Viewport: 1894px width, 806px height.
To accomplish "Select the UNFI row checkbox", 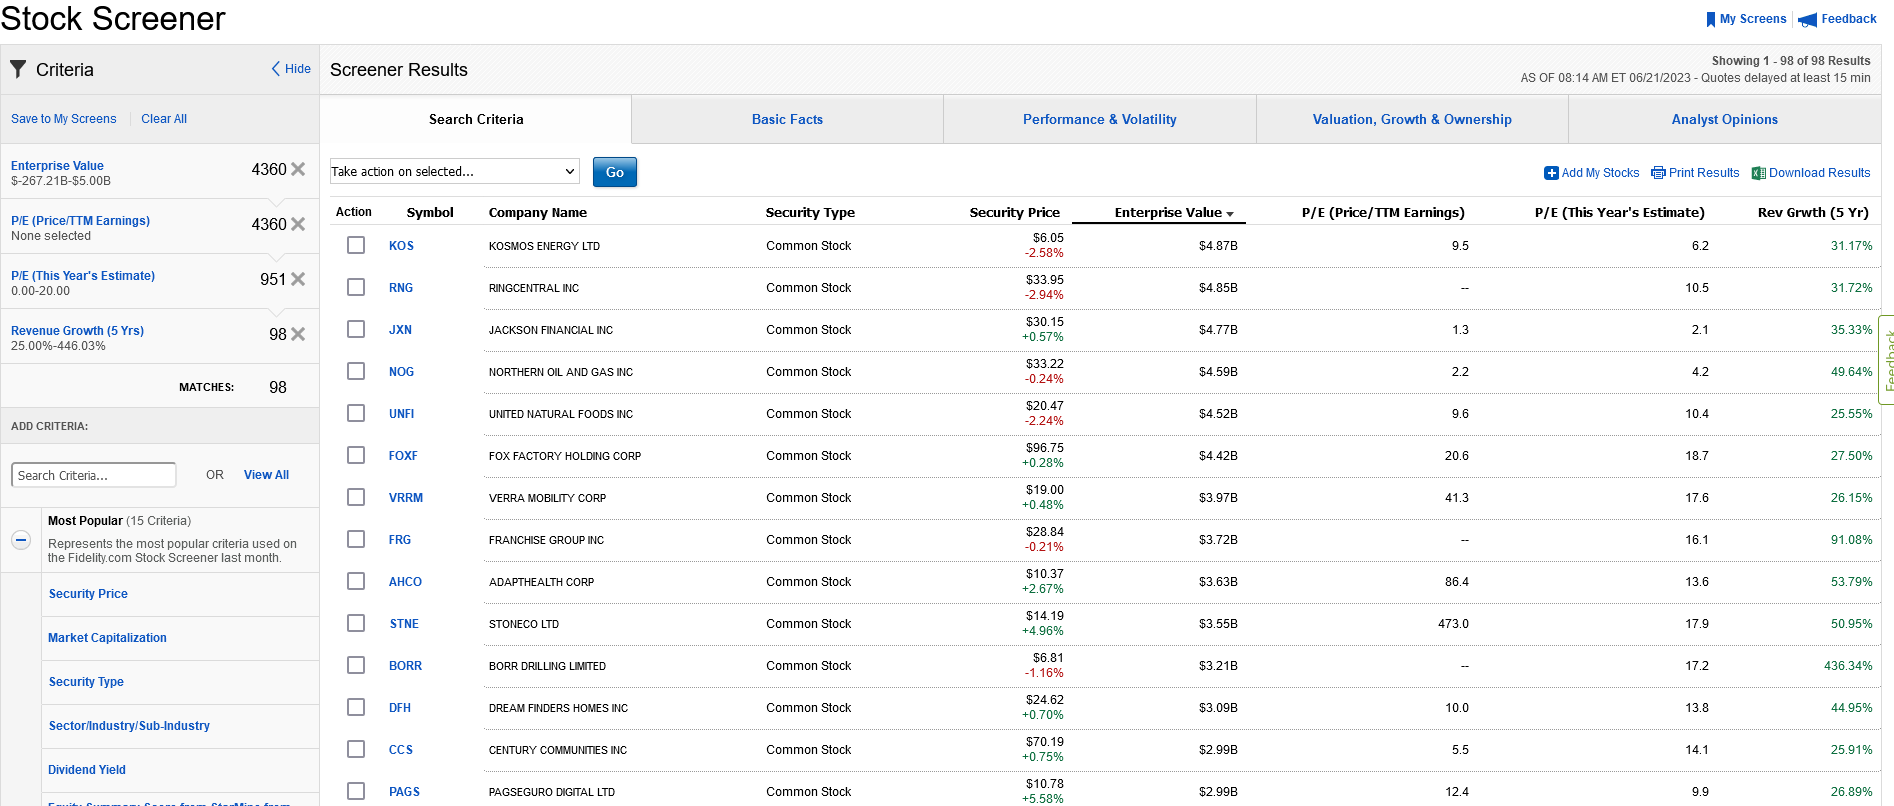I will pos(356,413).
